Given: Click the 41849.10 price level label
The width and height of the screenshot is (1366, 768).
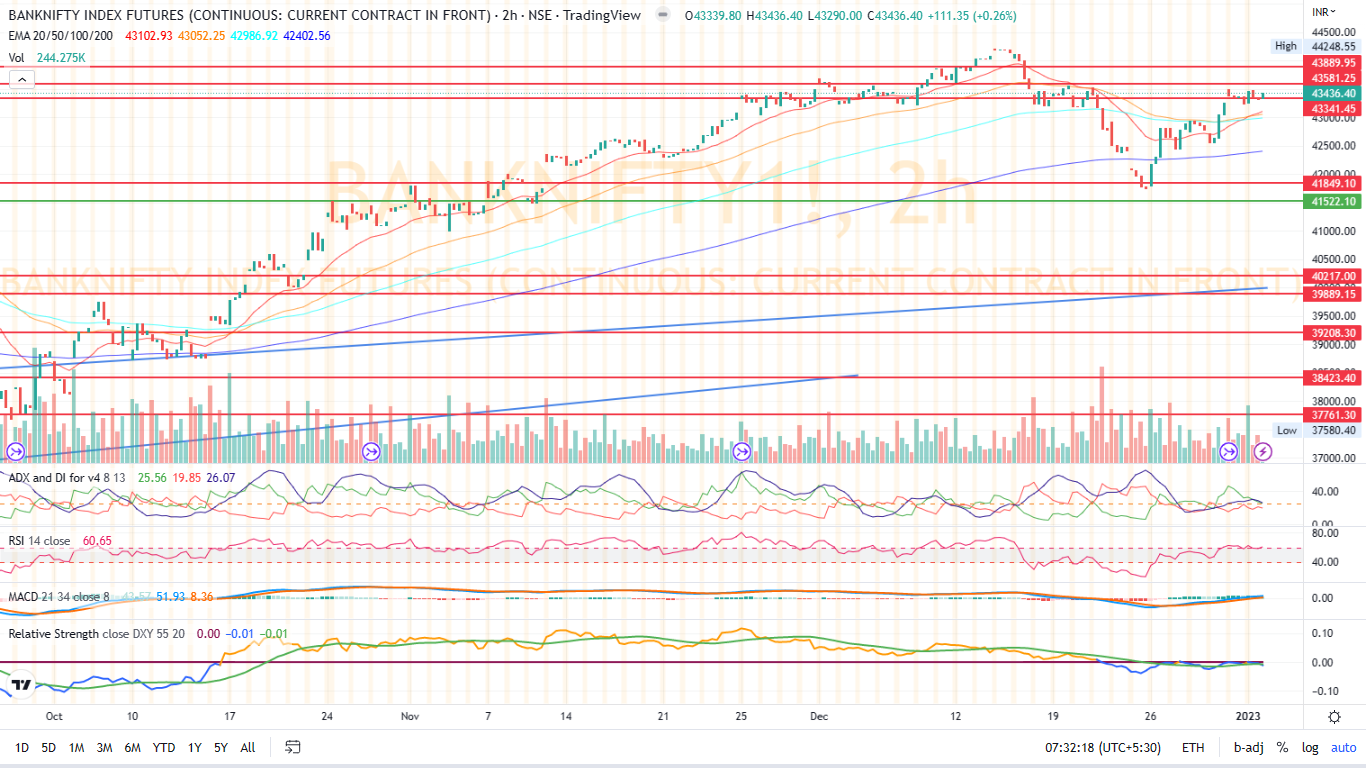Looking at the screenshot, I should (1333, 183).
